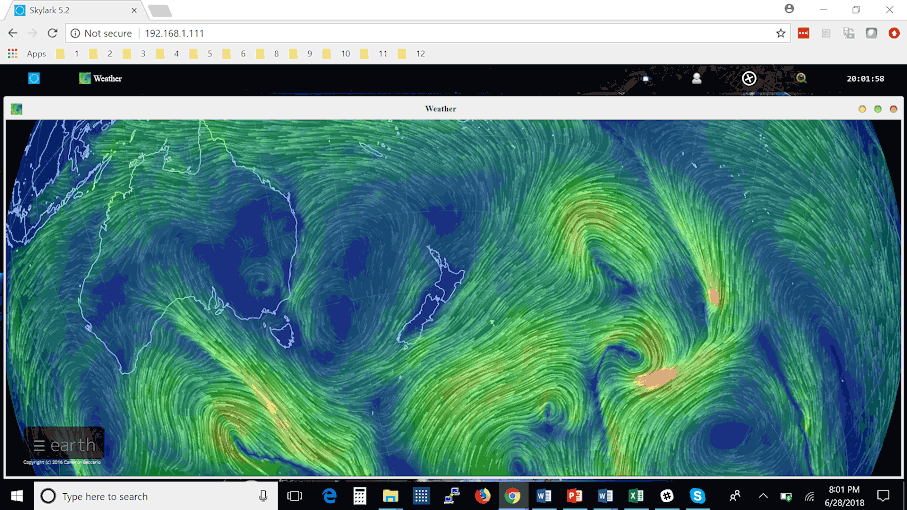Open bookmark folder 3
Screen dimensions: 907x510
[135, 54]
